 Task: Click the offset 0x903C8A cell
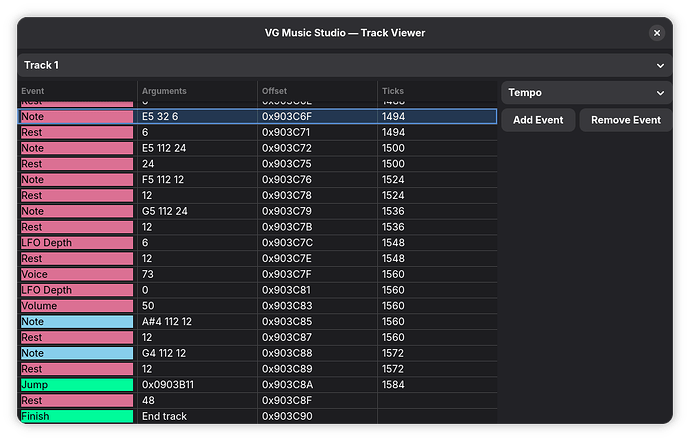pos(317,385)
